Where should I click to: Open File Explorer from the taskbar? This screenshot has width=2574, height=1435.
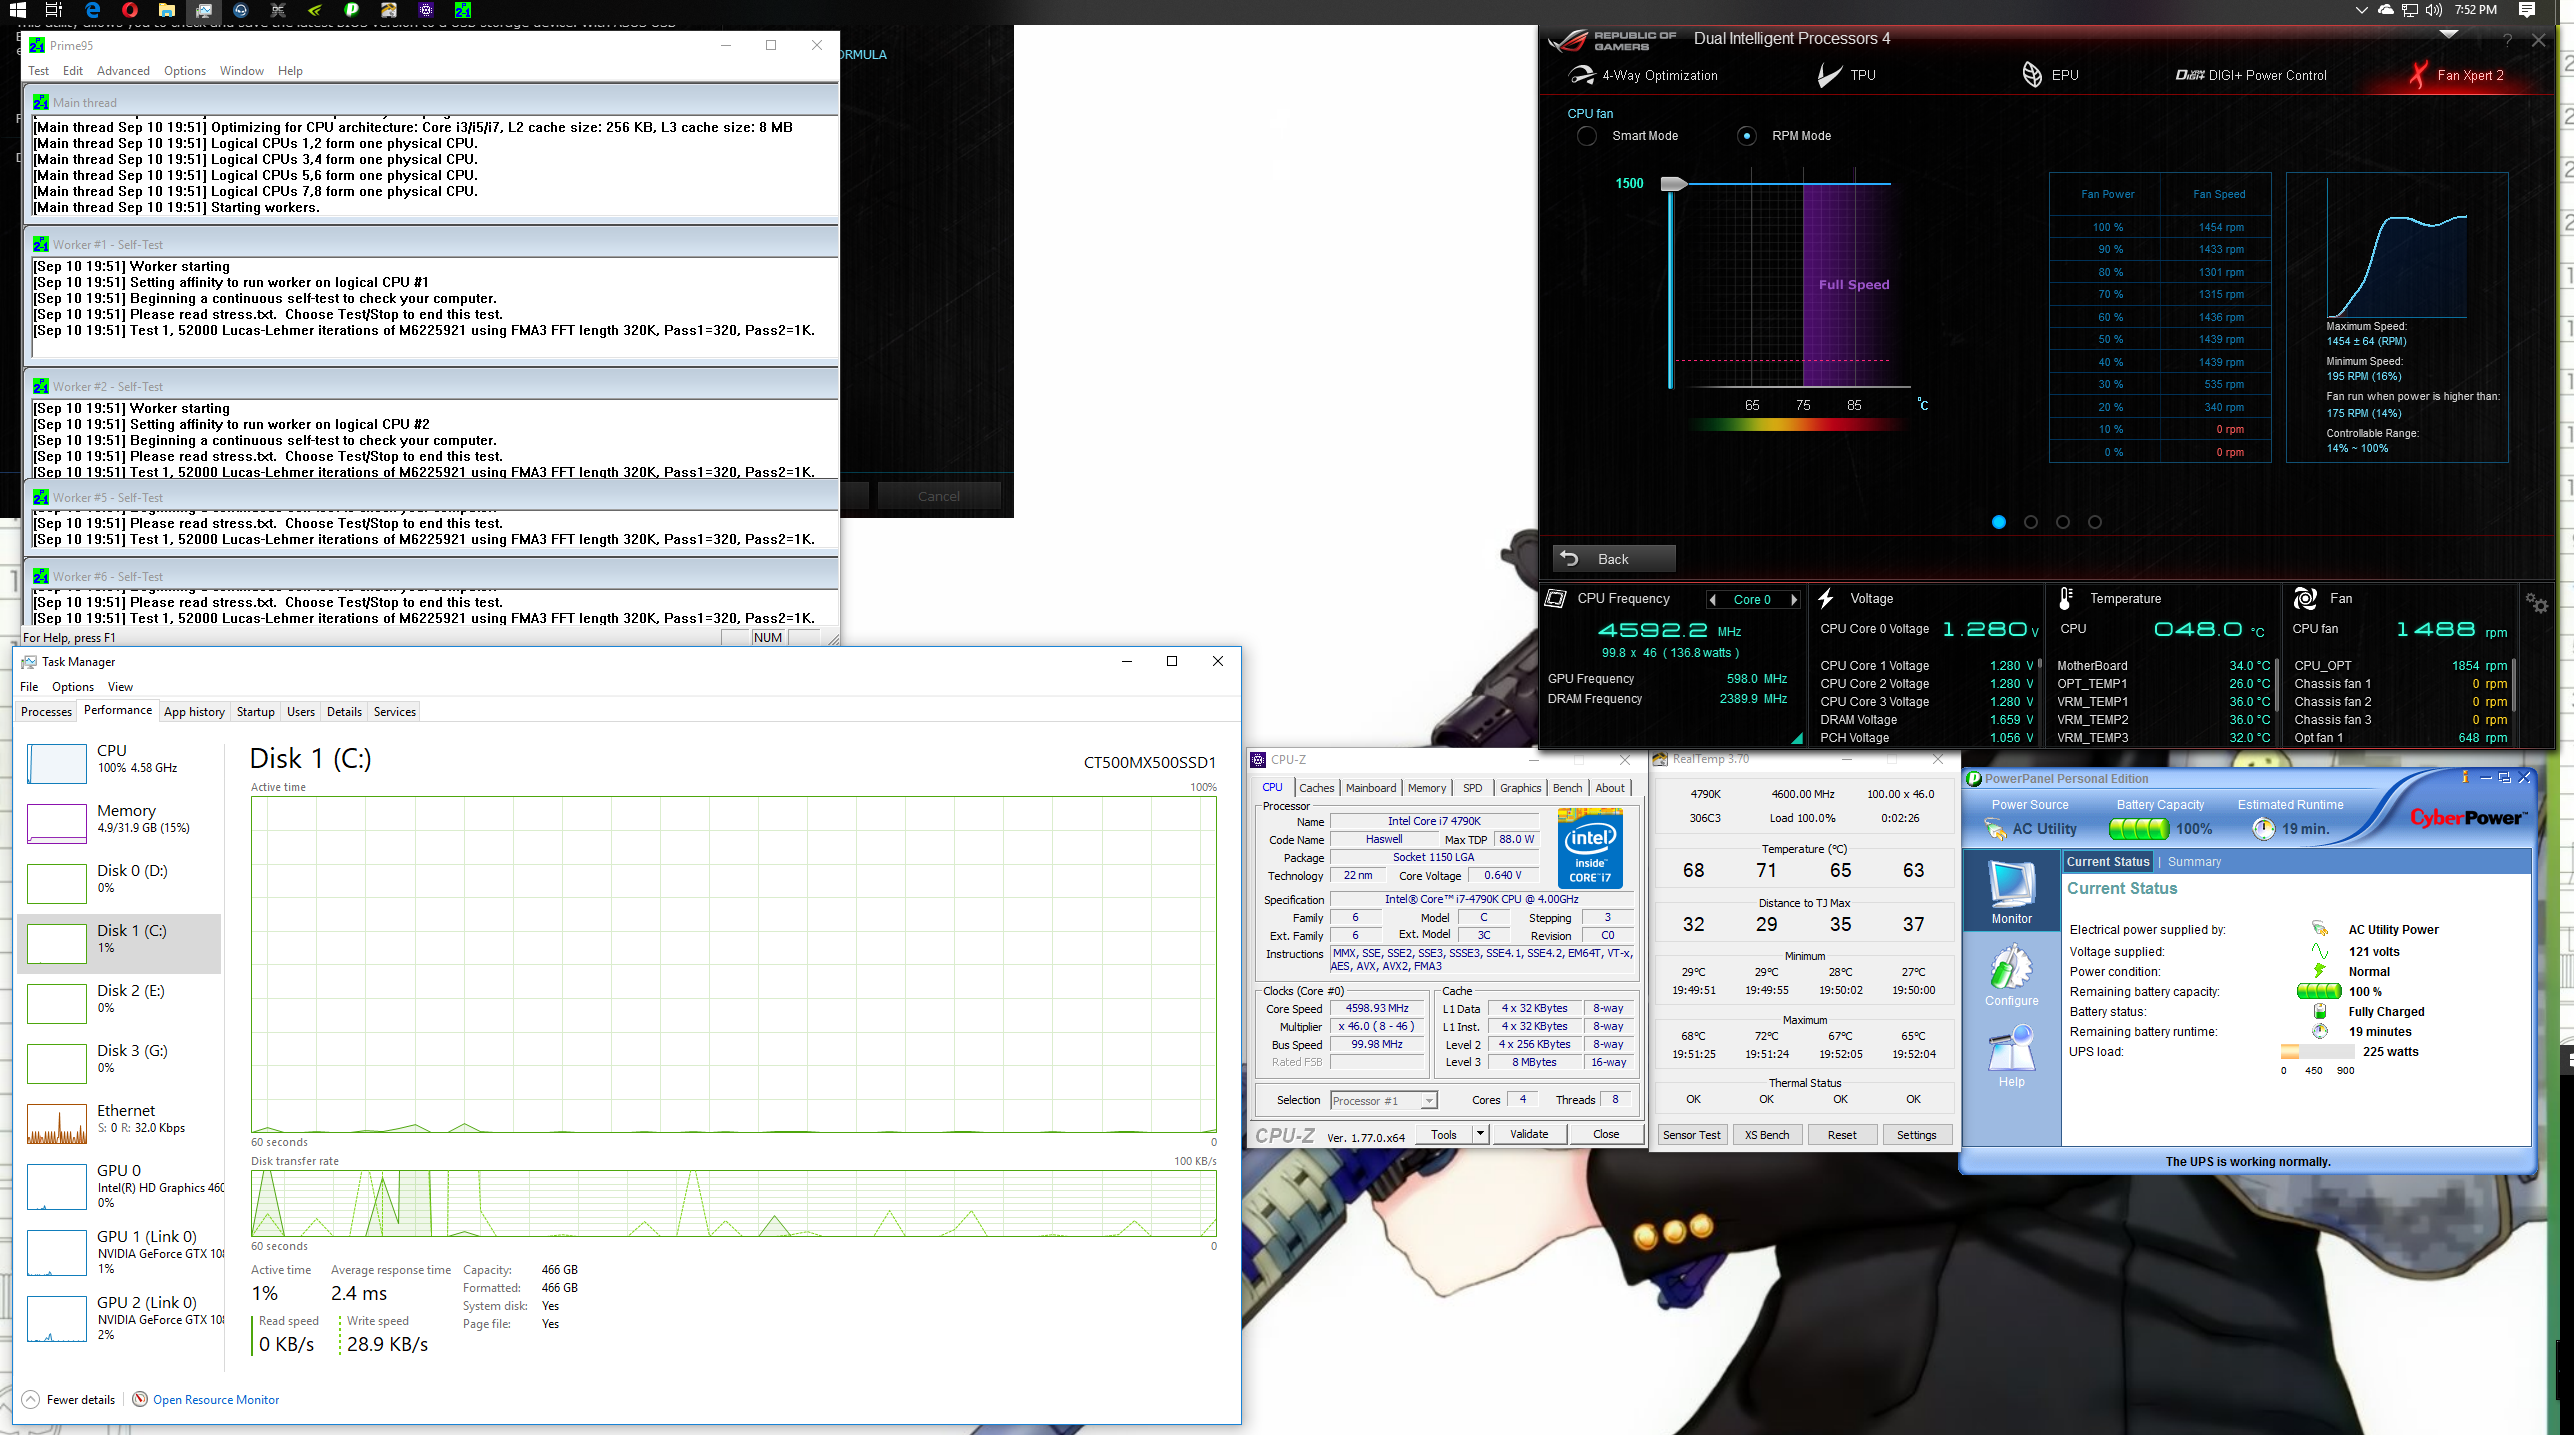(x=167, y=10)
